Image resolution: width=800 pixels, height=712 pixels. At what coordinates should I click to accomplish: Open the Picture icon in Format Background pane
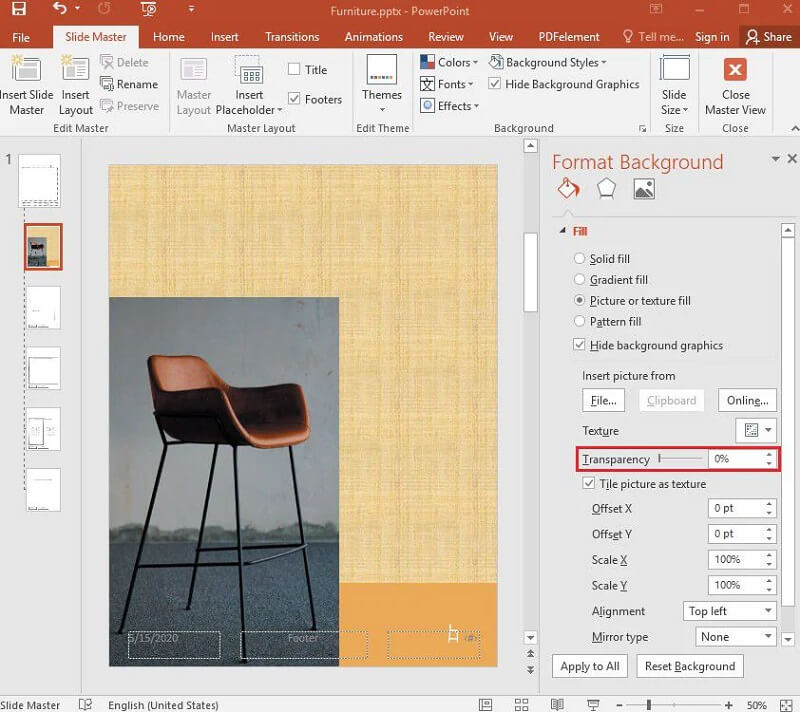643,189
